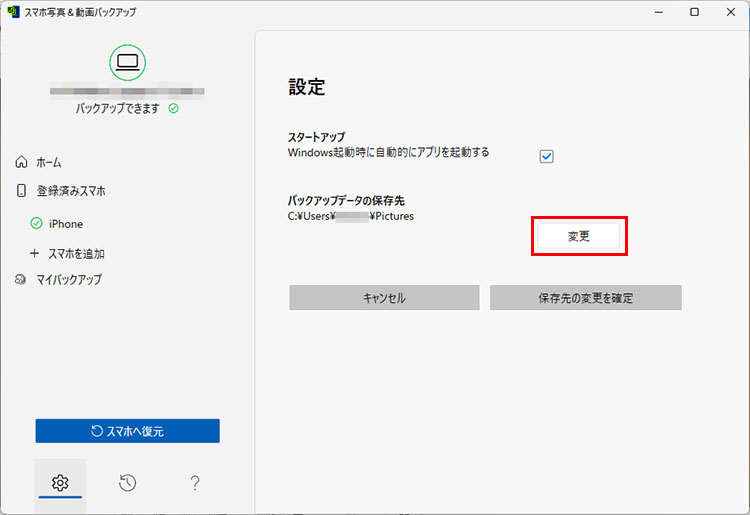Select 登録済みスマホ in the sidebar
This screenshot has width=750, height=515.
pos(70,191)
